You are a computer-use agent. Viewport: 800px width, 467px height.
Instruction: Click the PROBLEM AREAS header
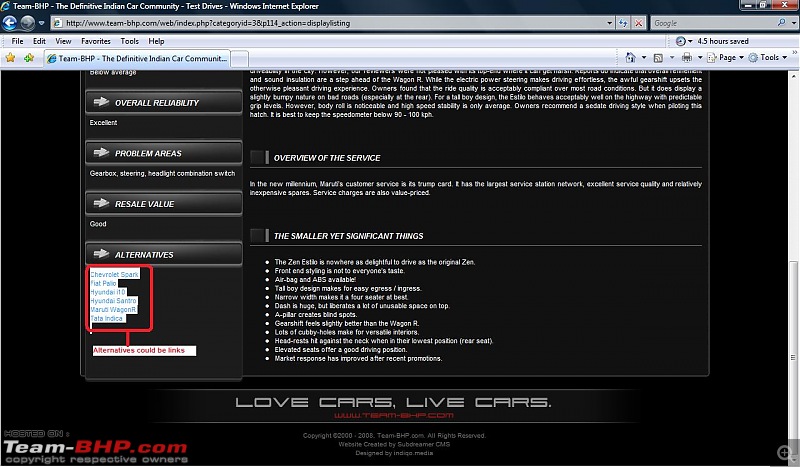pyautogui.click(x=164, y=153)
